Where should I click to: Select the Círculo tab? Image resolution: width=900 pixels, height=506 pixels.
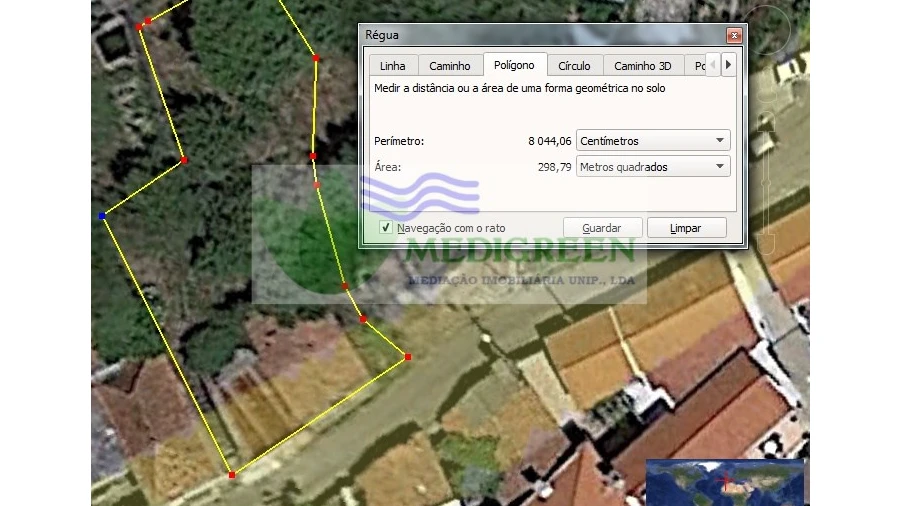tap(574, 66)
